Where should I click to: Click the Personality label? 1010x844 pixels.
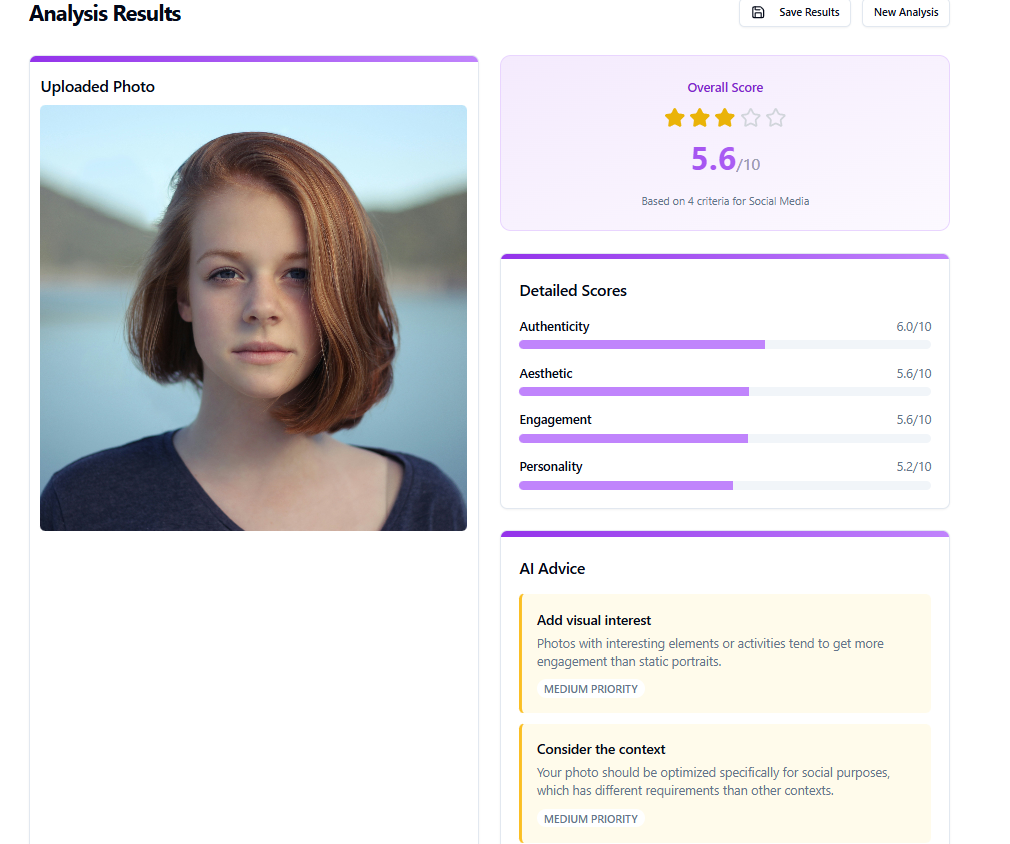coord(551,467)
